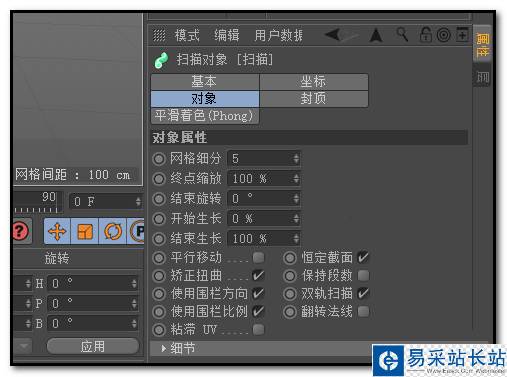This screenshot has height=377, width=507.
Task: Click the target mode circle icon
Action: [444, 35]
